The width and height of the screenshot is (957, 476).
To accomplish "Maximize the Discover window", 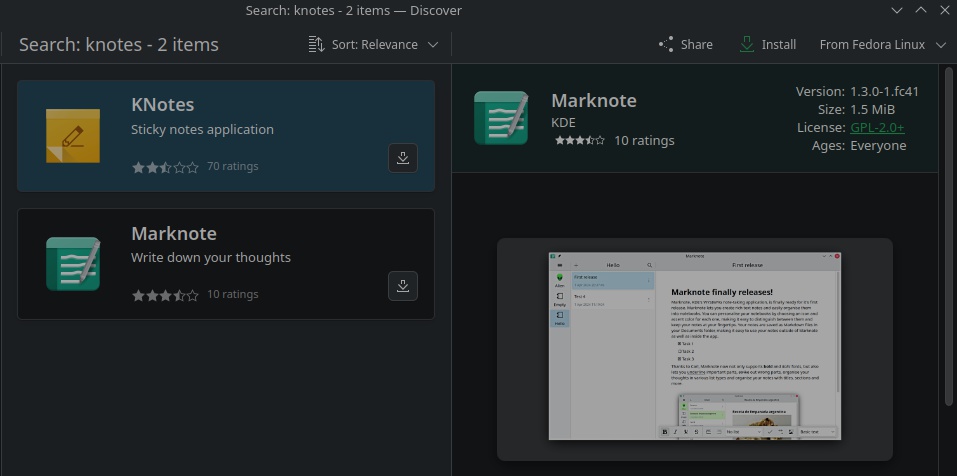I will 921,10.
